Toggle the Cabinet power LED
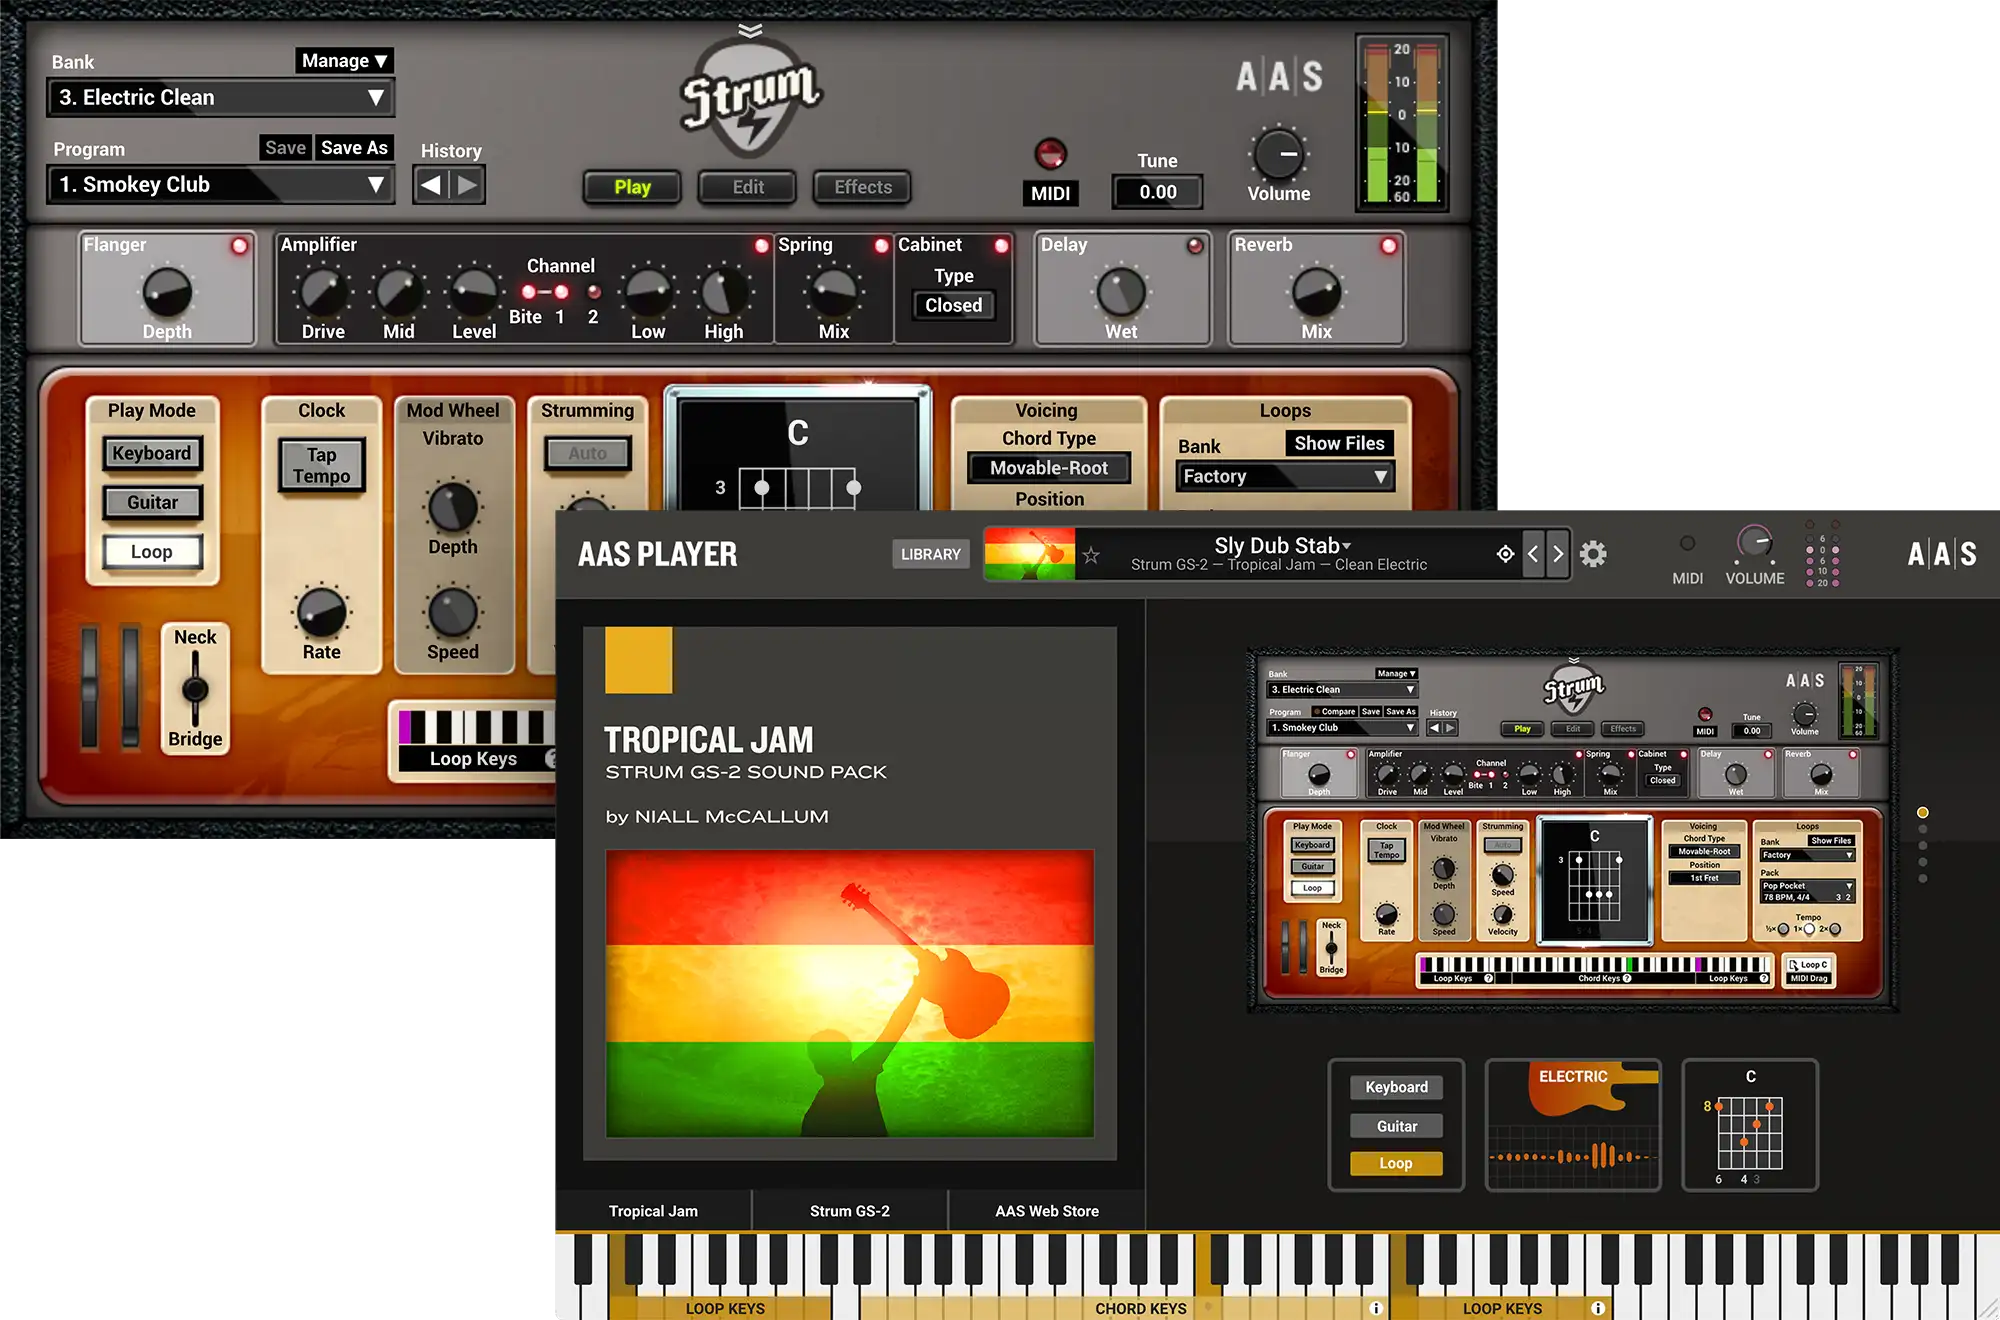 coord(1001,246)
